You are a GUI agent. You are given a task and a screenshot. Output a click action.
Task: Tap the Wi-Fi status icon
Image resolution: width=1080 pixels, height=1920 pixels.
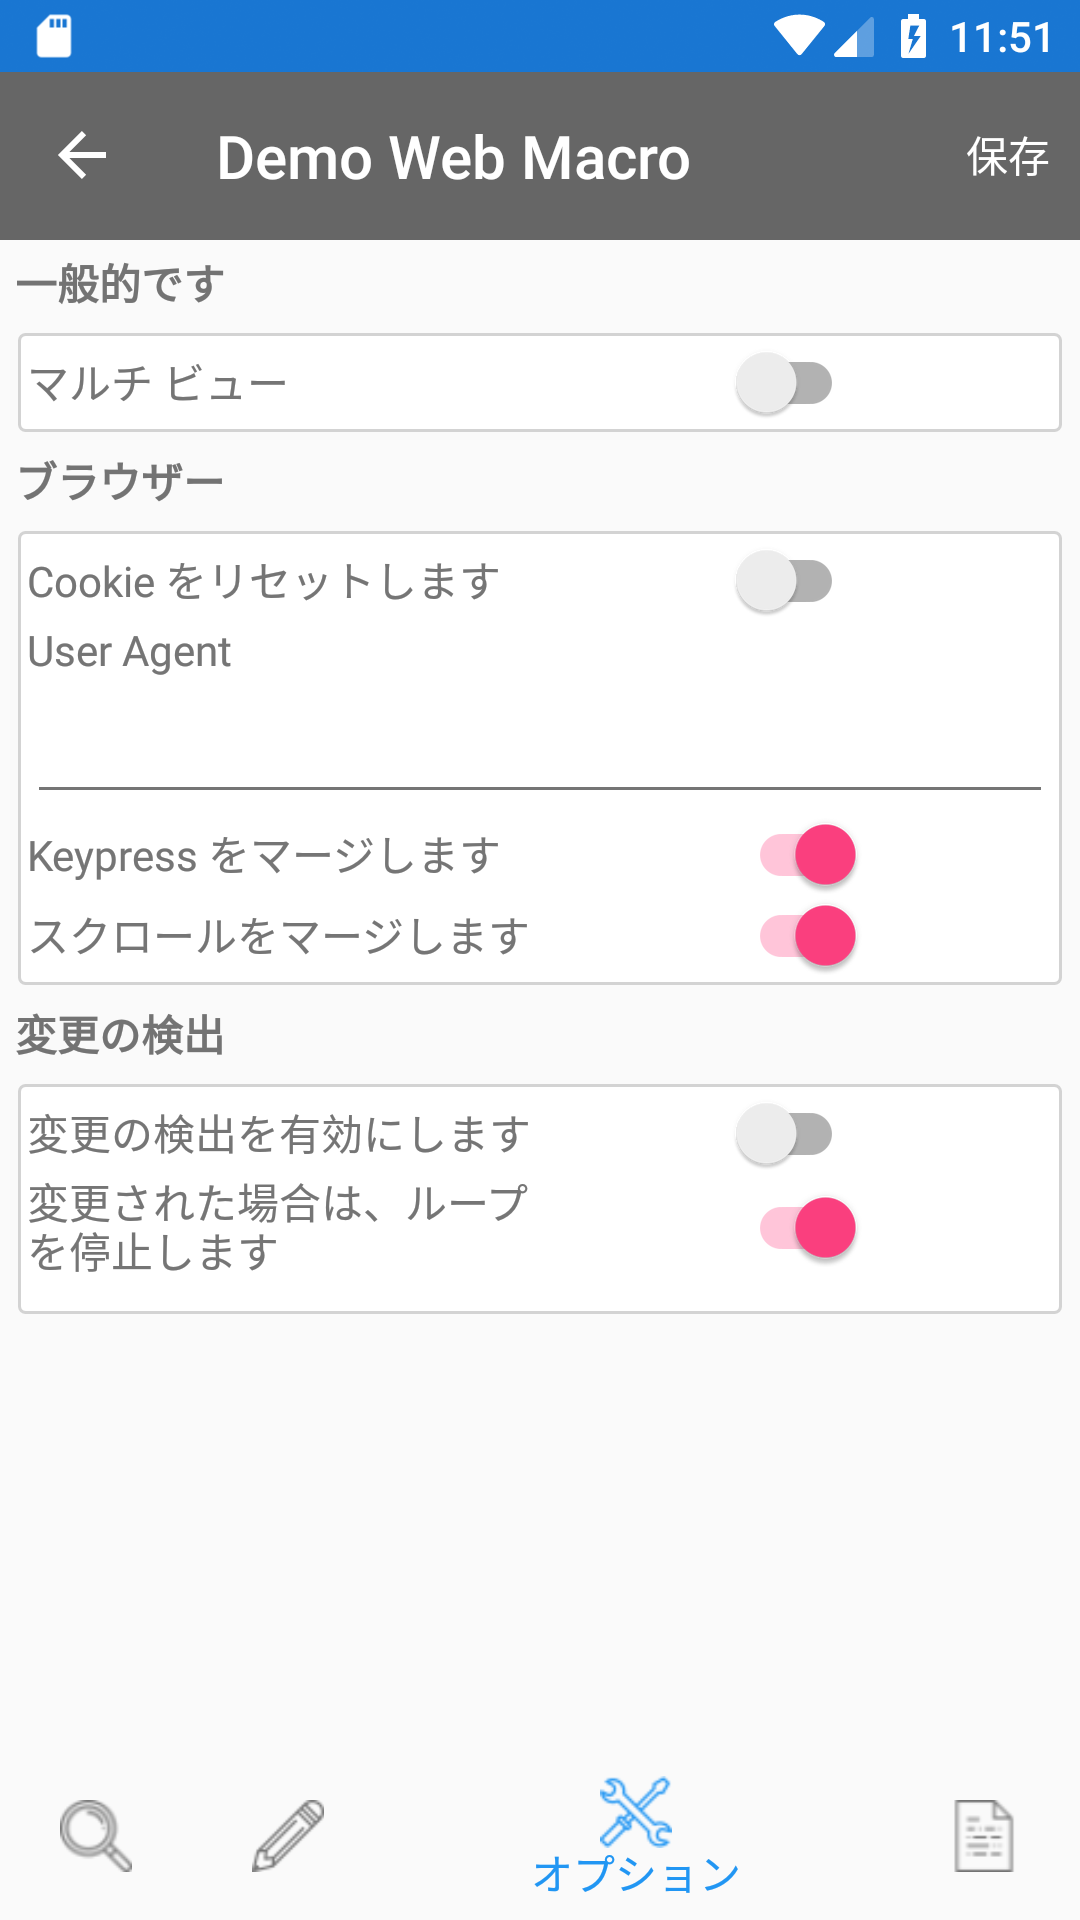pos(798,36)
